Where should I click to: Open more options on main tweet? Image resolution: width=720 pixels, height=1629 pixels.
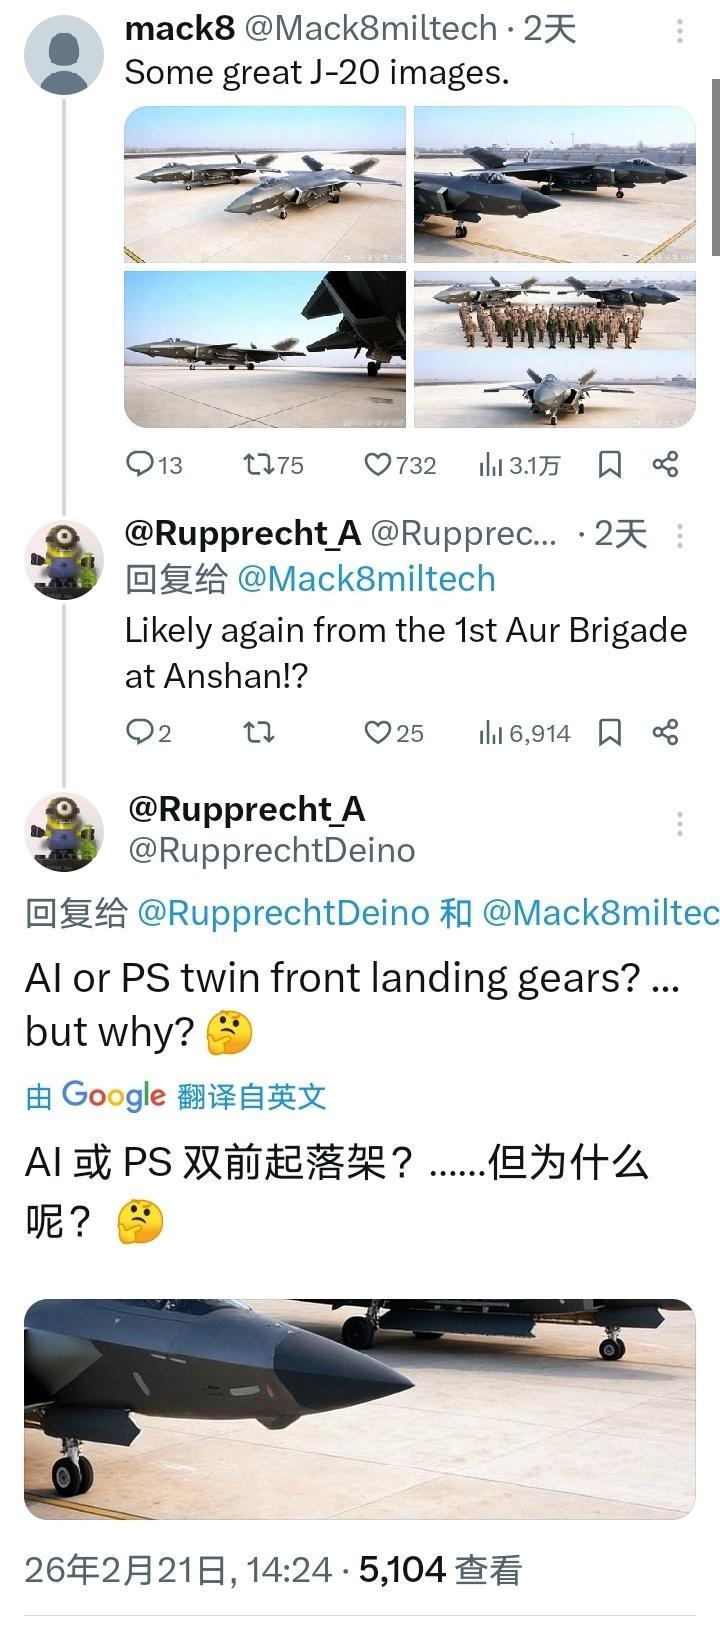pyautogui.click(x=680, y=823)
